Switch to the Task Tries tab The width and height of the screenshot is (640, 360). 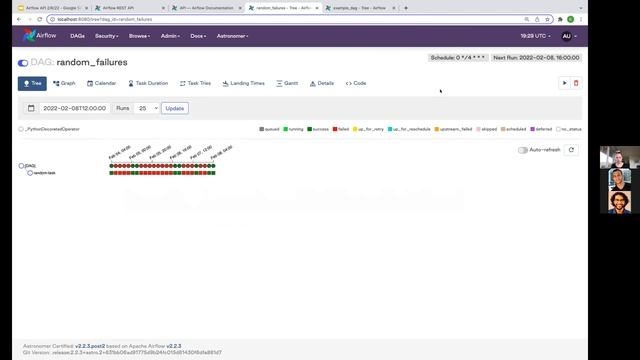click(x=195, y=83)
